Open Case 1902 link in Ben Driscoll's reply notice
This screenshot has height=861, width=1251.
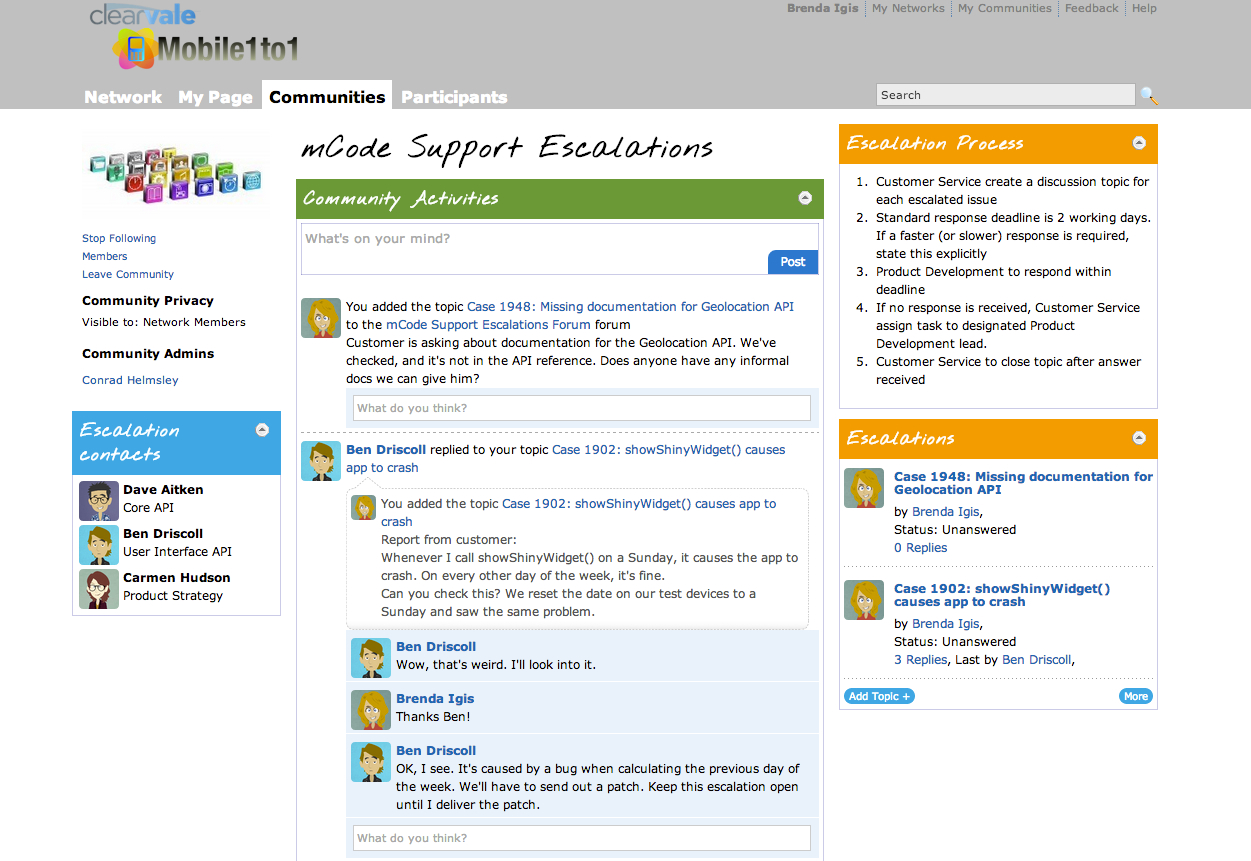coord(566,459)
